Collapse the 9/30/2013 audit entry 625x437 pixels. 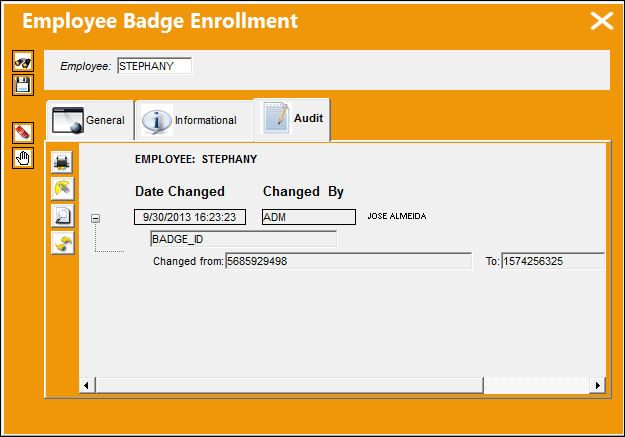95,218
